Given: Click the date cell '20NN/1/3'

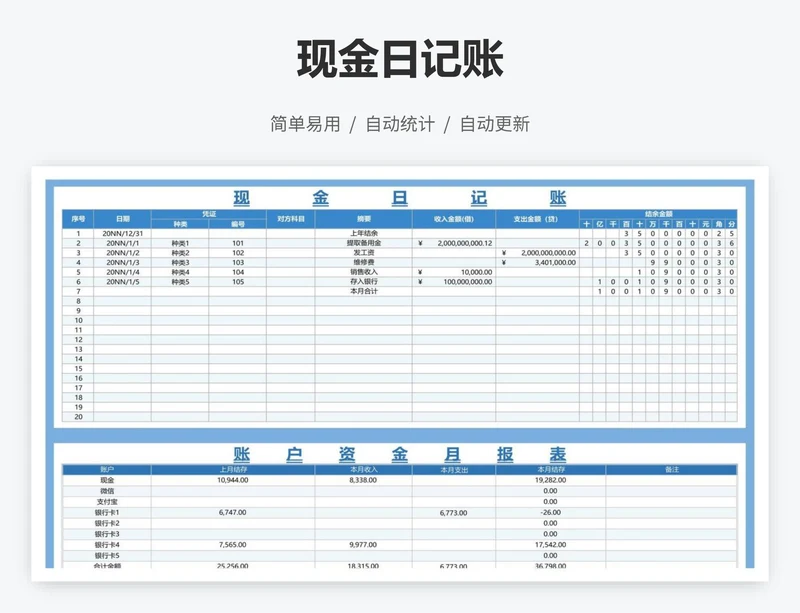Looking at the screenshot, I should pyautogui.click(x=122, y=262).
